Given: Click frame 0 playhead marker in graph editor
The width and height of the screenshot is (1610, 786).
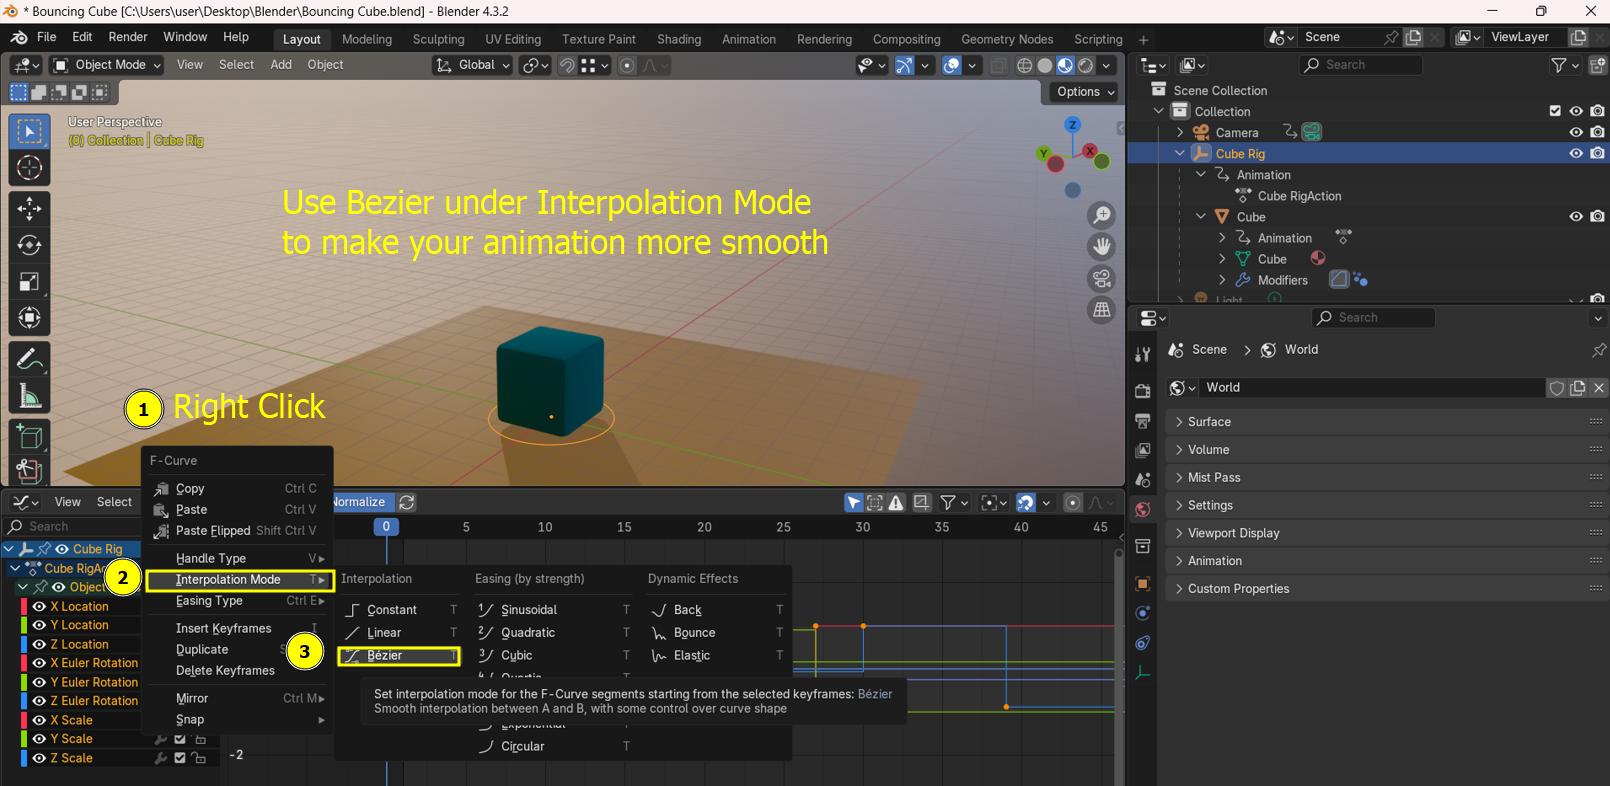Looking at the screenshot, I should coord(386,527).
